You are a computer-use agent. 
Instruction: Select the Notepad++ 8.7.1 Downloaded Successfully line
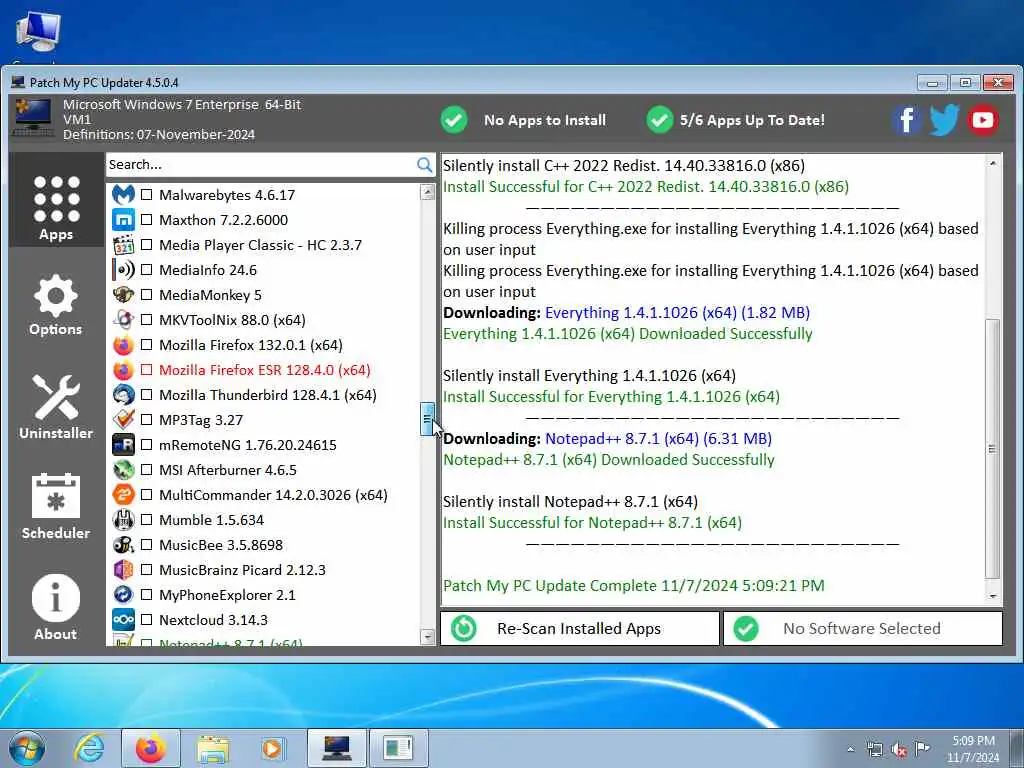point(609,460)
